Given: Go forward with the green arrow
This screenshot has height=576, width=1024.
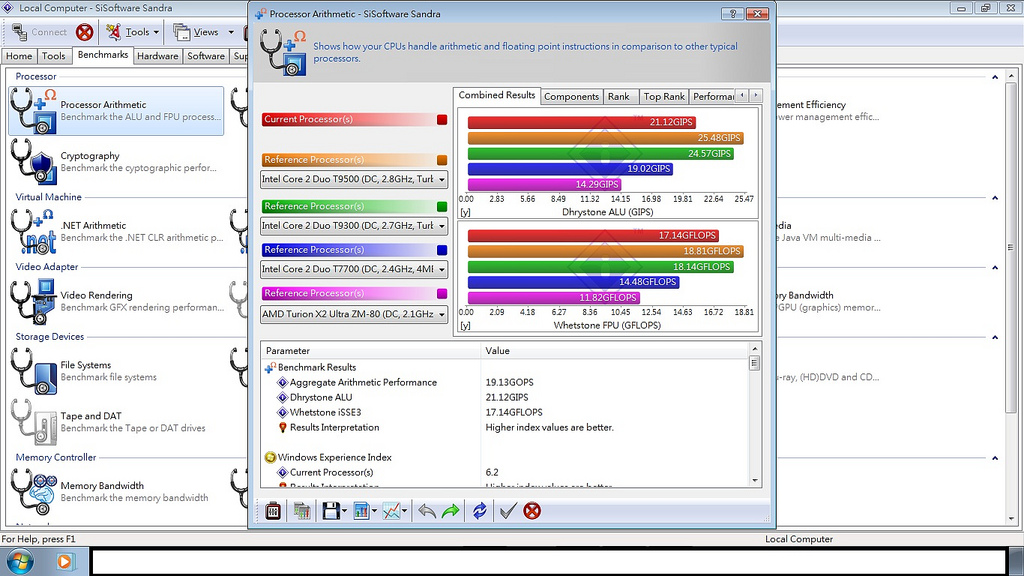Looking at the screenshot, I should pyautogui.click(x=451, y=511).
